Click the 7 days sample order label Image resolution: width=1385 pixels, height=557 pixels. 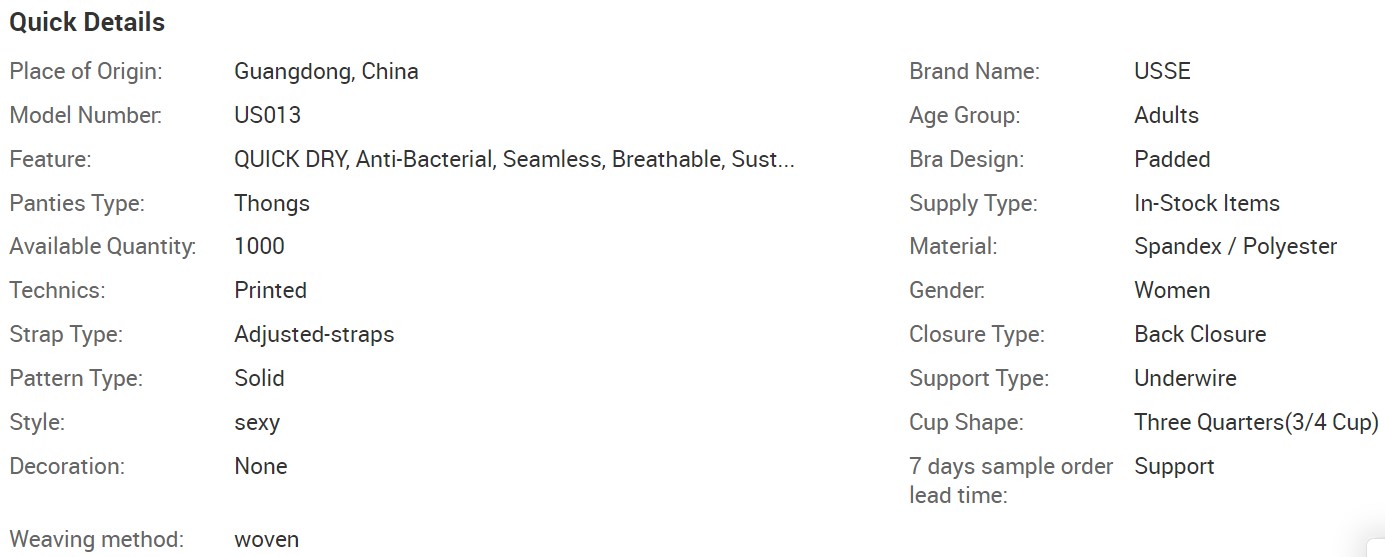coord(1011,481)
